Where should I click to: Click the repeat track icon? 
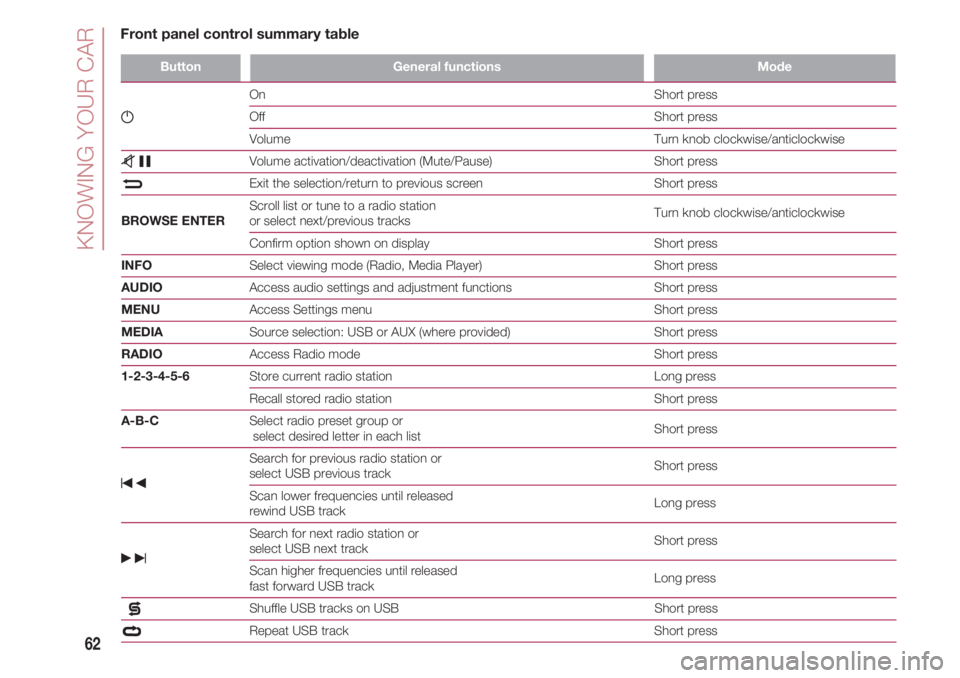point(132,631)
